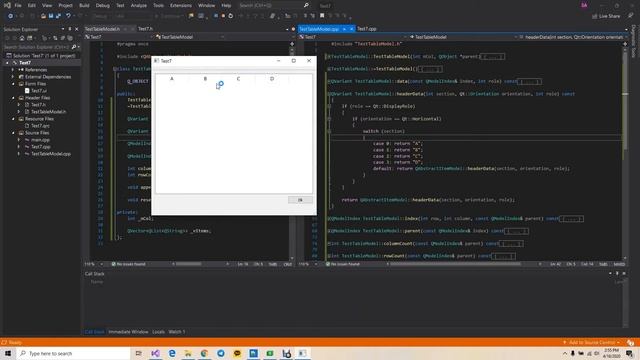Click the account badge in title bar
640x360 pixels.
click(x=584, y=5)
